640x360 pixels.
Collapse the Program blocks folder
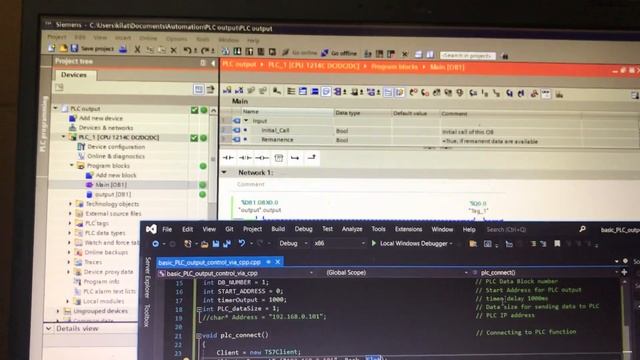coord(72,165)
